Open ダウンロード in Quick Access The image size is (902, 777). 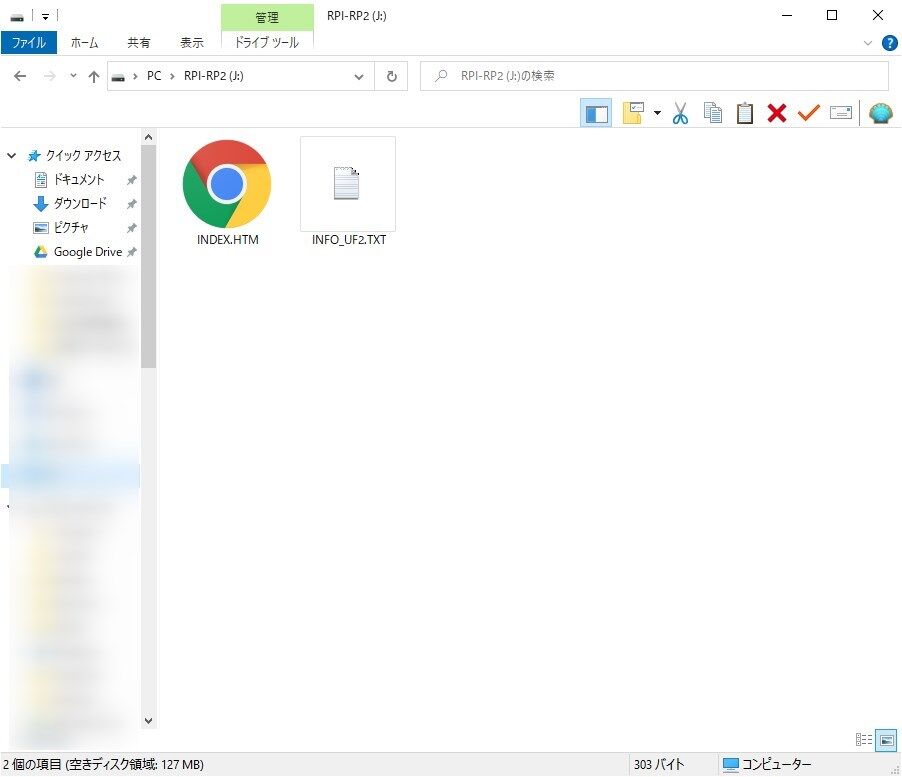pyautogui.click(x=80, y=204)
